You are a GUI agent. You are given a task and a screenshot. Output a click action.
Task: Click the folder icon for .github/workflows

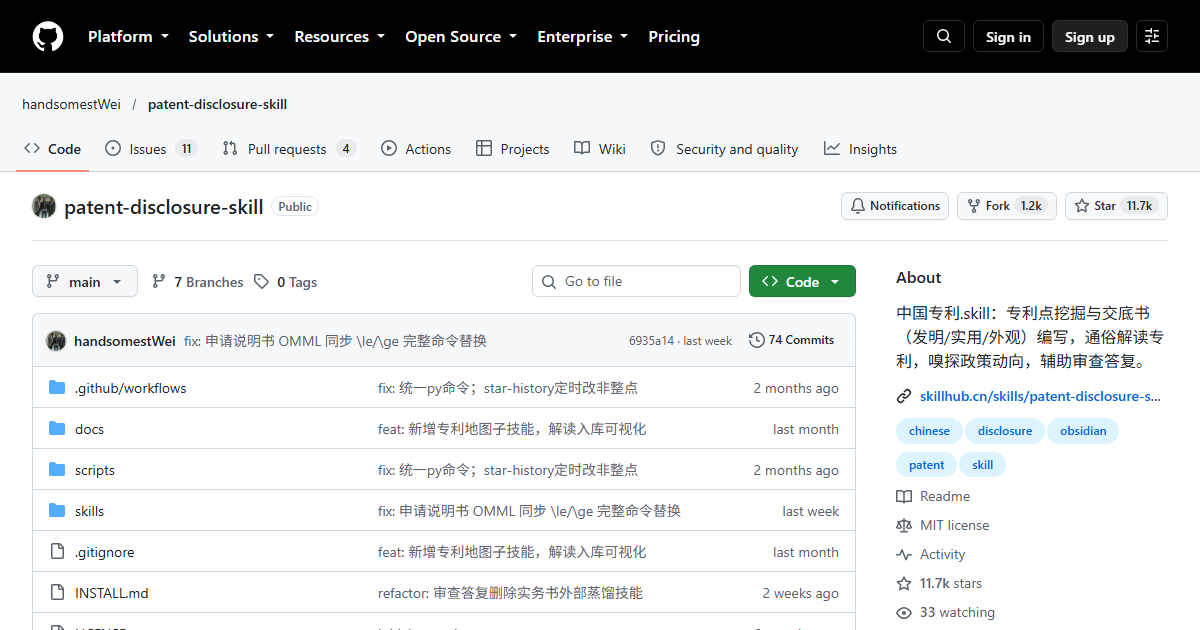pos(57,388)
